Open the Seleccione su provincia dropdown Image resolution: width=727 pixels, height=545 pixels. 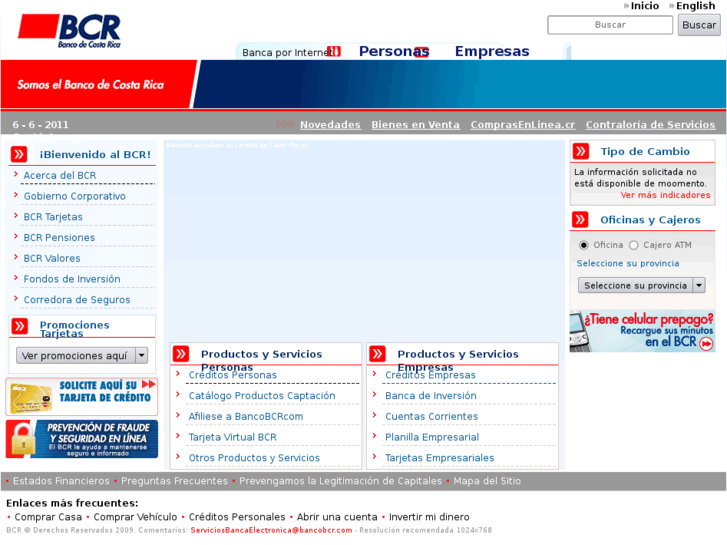point(642,285)
